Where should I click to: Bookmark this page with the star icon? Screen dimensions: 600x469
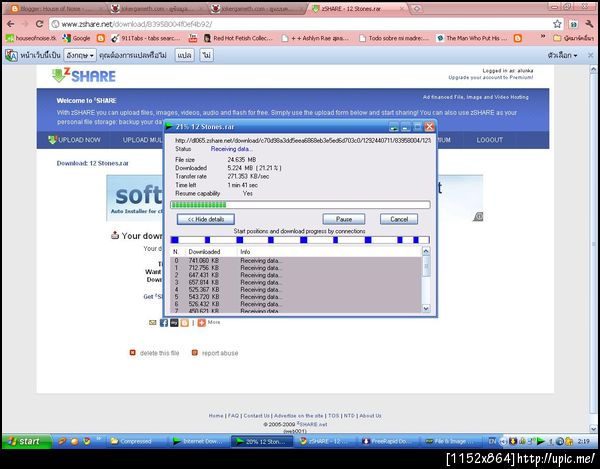pyautogui.click(x=557, y=24)
